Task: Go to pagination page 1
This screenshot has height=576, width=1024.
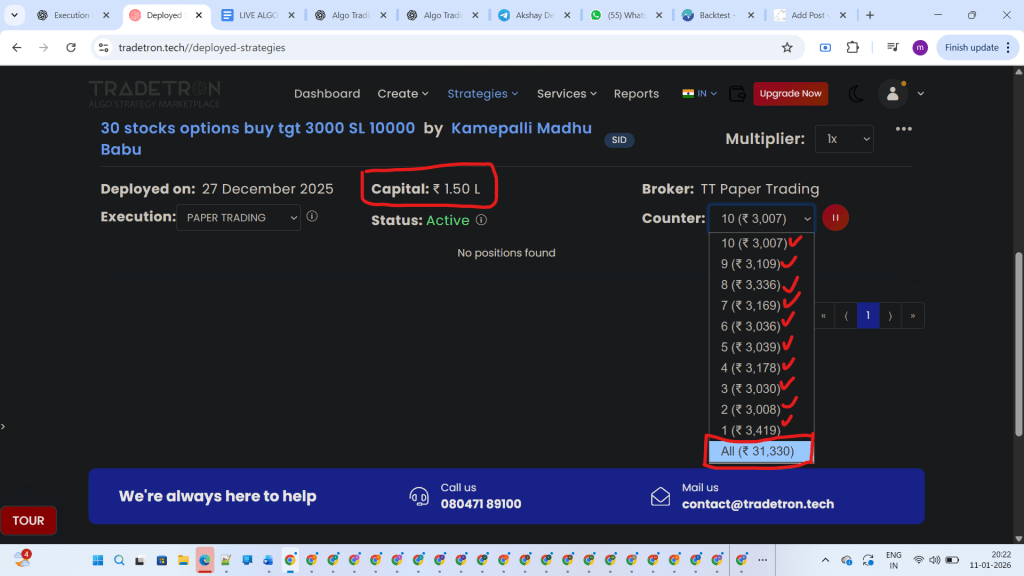Action: coord(867,315)
